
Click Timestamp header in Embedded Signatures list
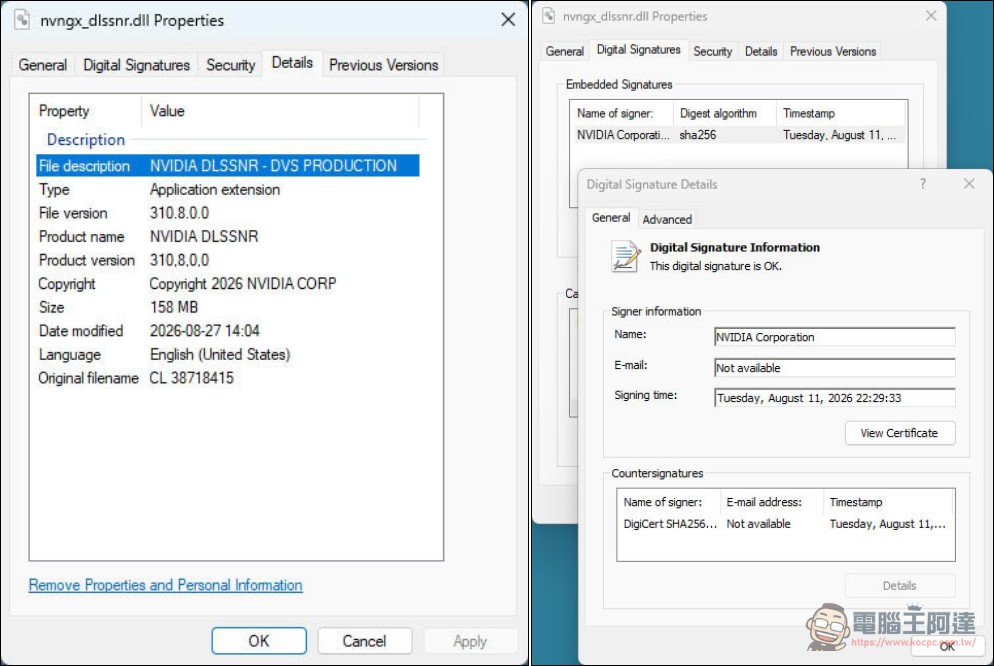(841, 113)
